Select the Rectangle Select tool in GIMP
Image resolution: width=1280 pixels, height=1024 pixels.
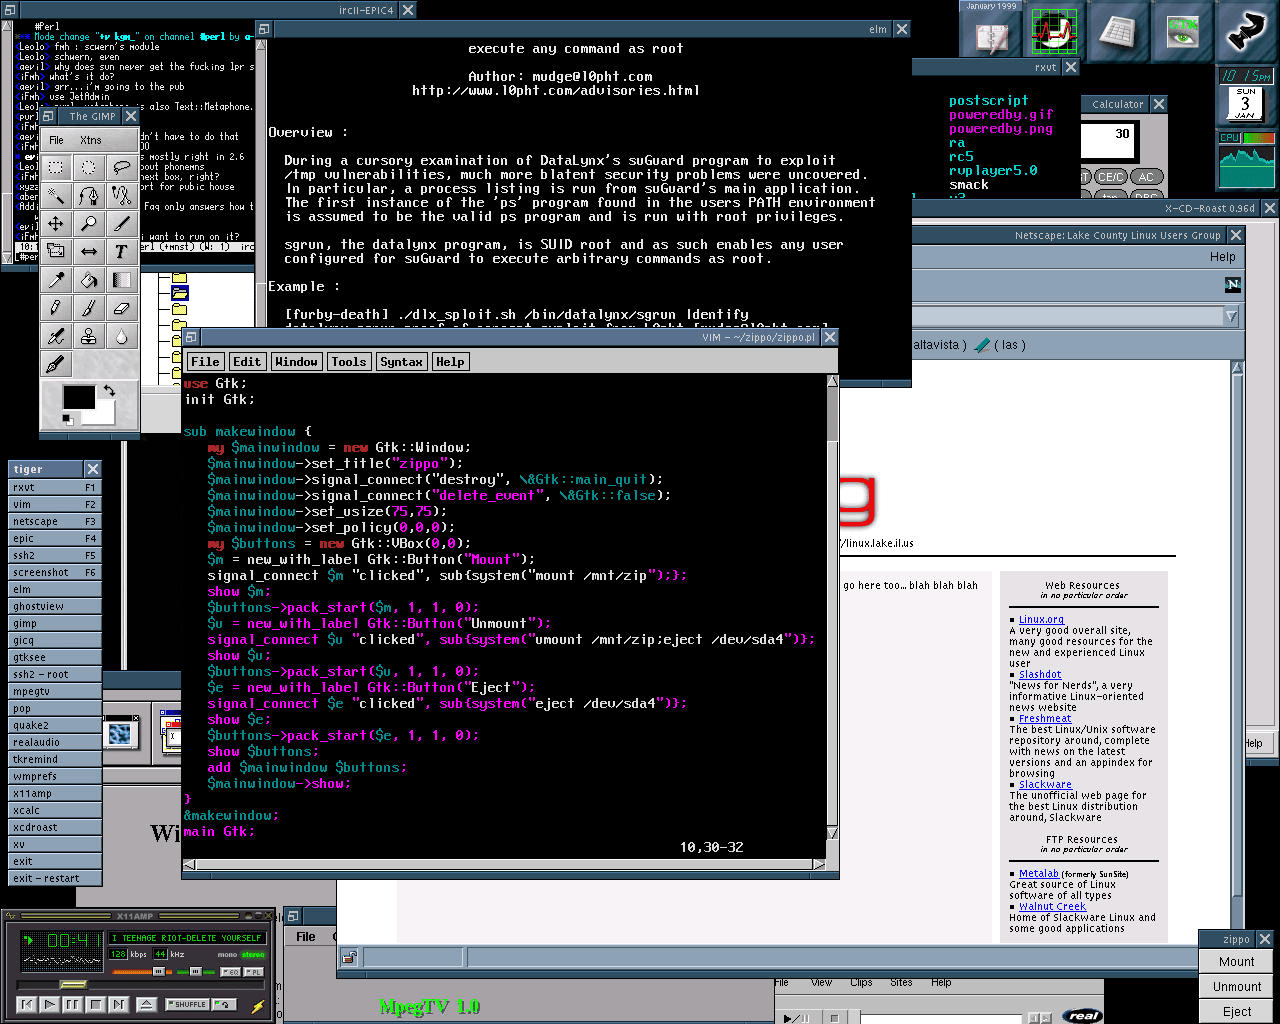(56, 168)
